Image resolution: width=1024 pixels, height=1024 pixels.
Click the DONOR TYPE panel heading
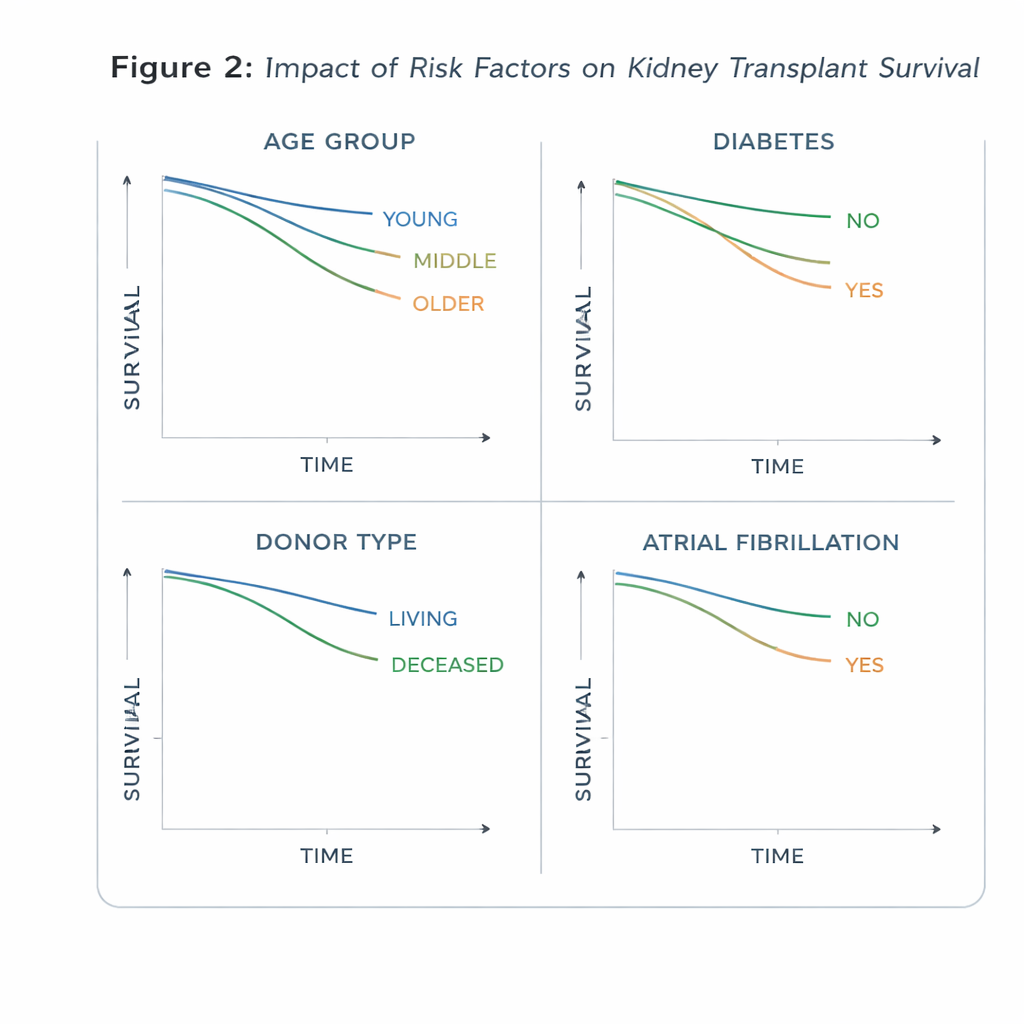336,542
